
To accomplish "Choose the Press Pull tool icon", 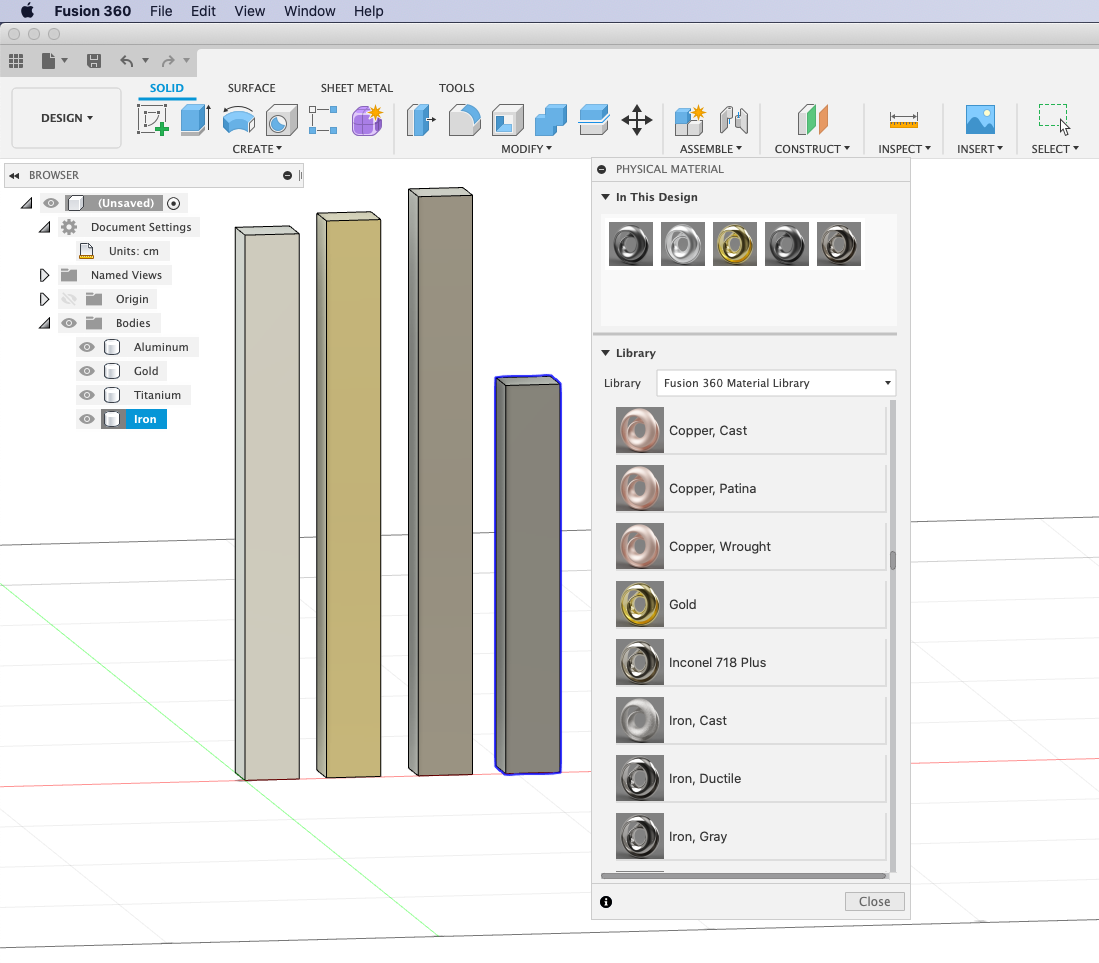I will click(419, 120).
